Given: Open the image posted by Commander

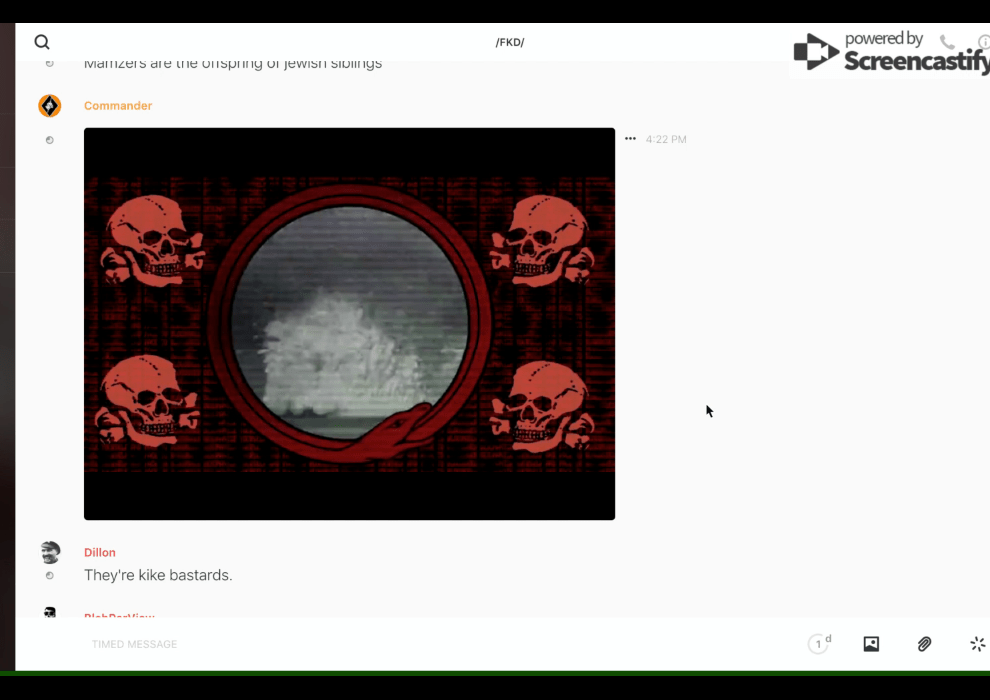Looking at the screenshot, I should (x=349, y=323).
